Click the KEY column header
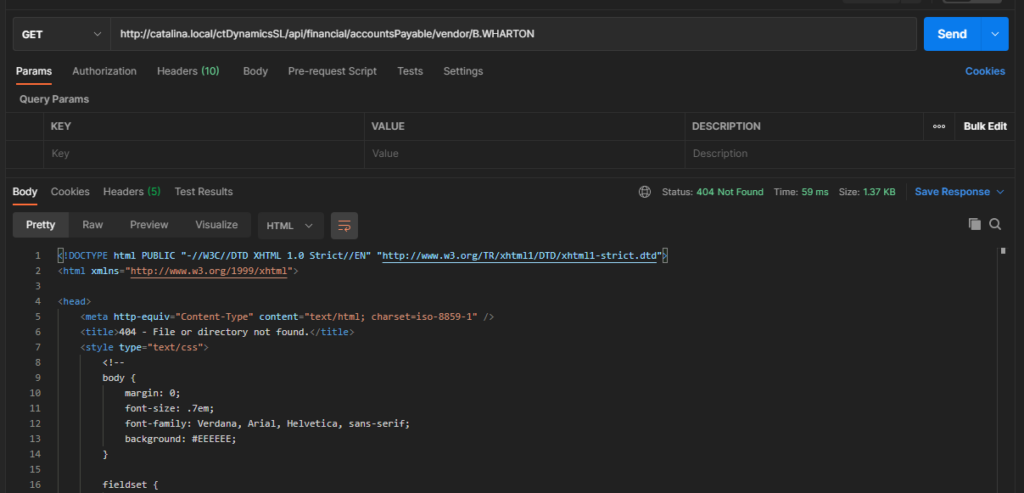 pos(61,127)
